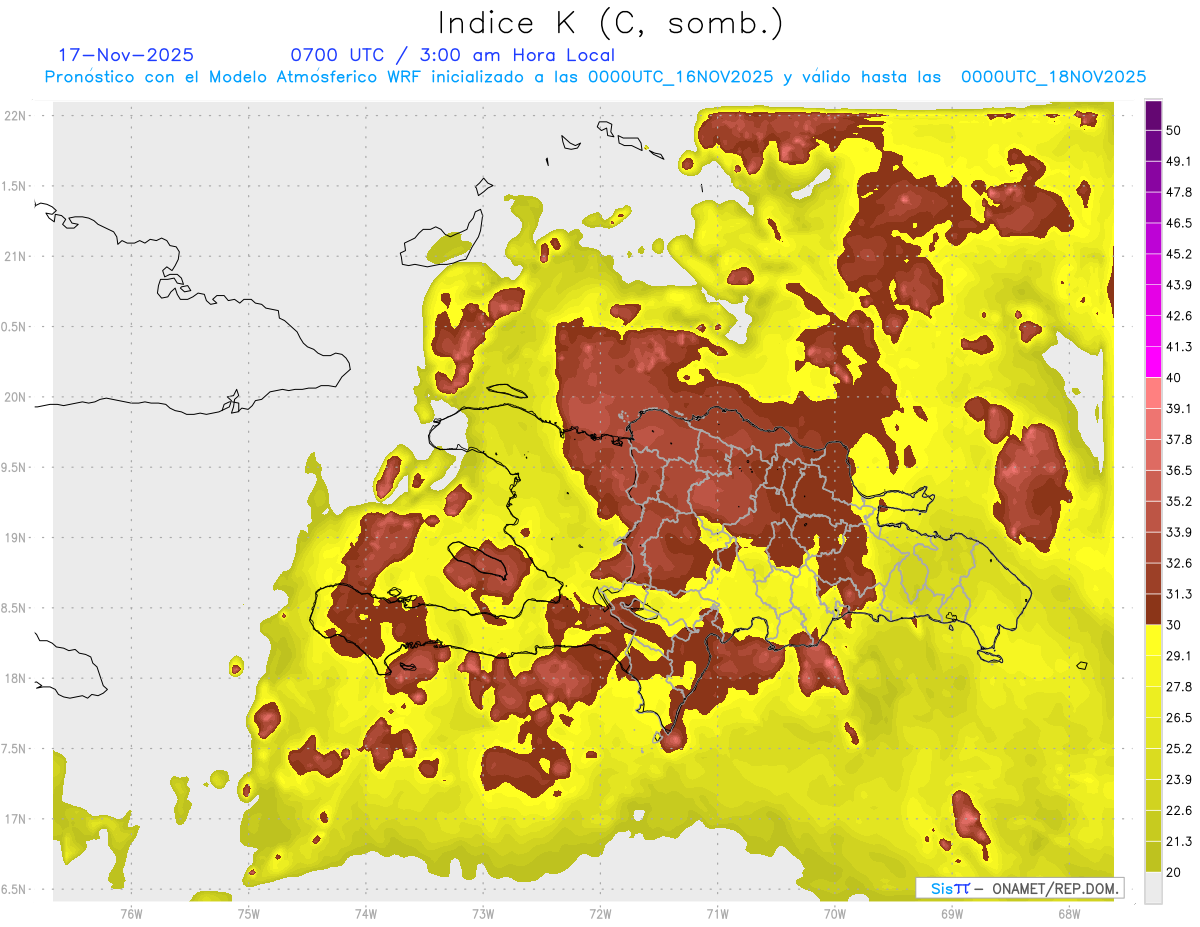The height and width of the screenshot is (927, 1200).
Task: Click the colorbar value '31.3'
Action: tap(1179, 594)
